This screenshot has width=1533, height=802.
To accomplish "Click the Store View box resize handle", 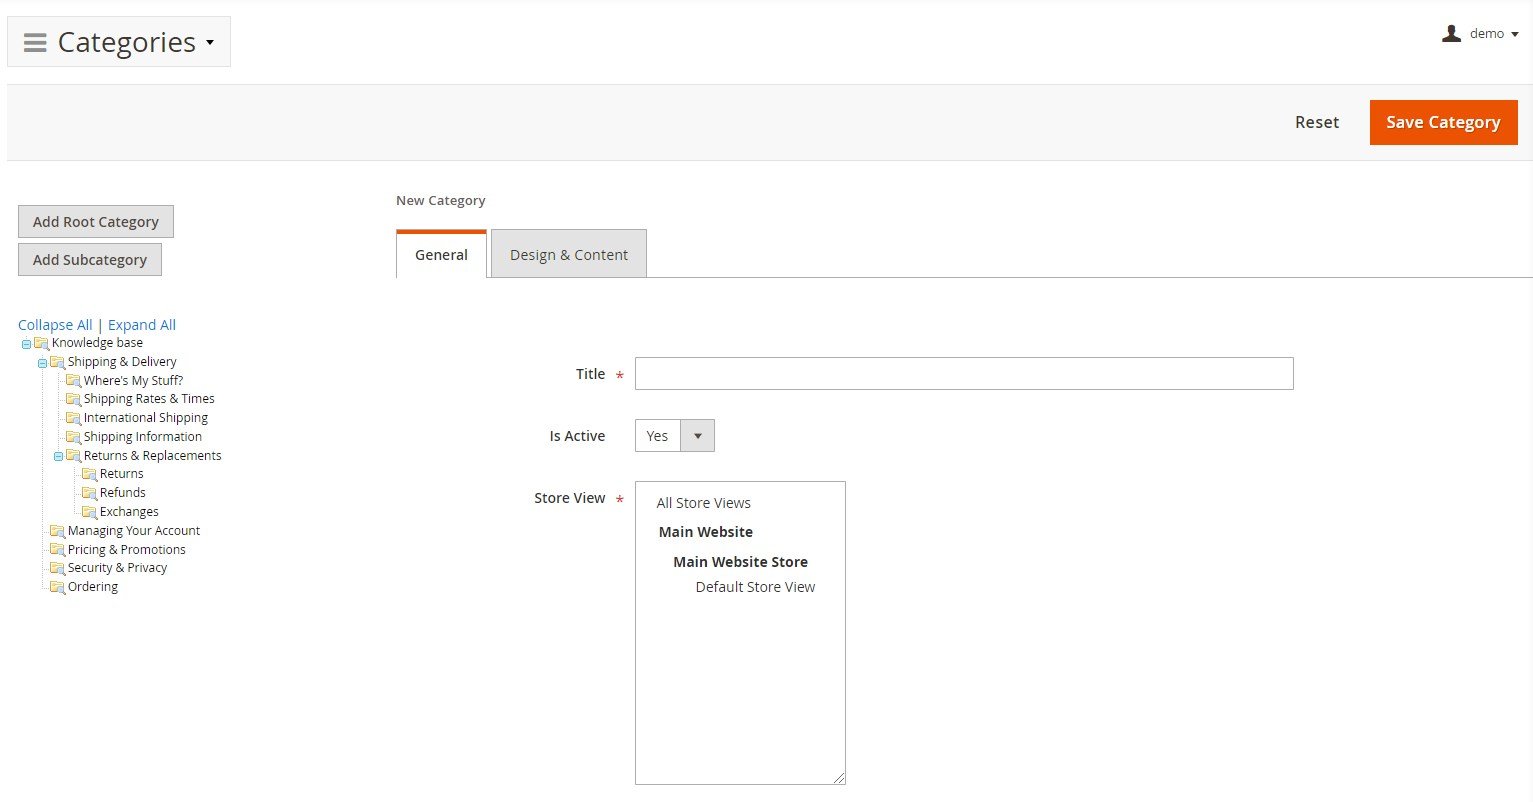I will [x=839, y=778].
